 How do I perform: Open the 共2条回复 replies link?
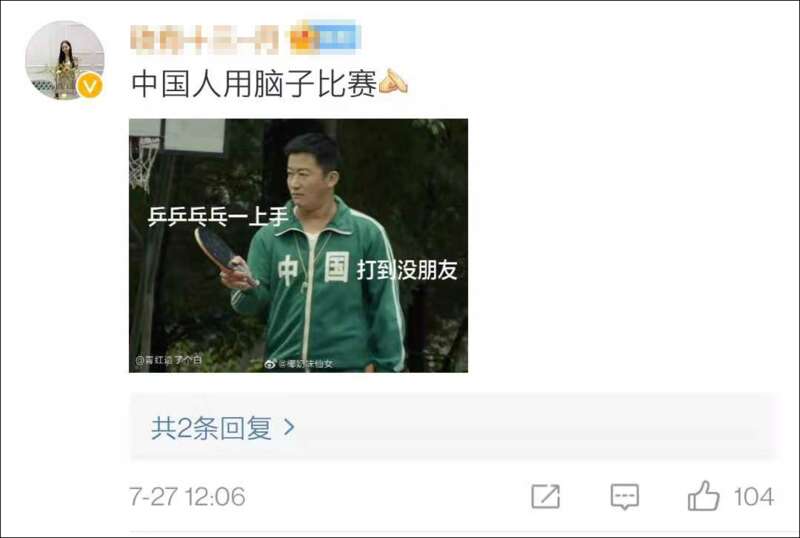(211, 428)
